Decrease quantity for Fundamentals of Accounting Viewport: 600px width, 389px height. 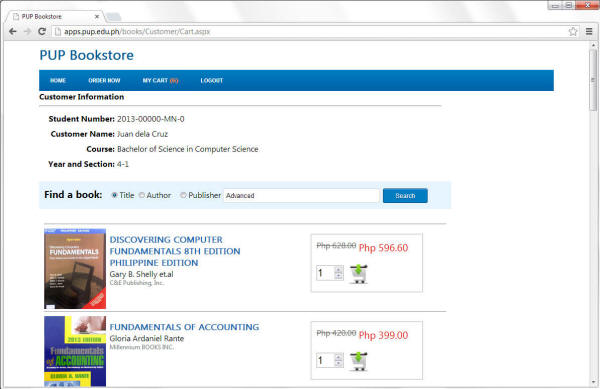338,363
